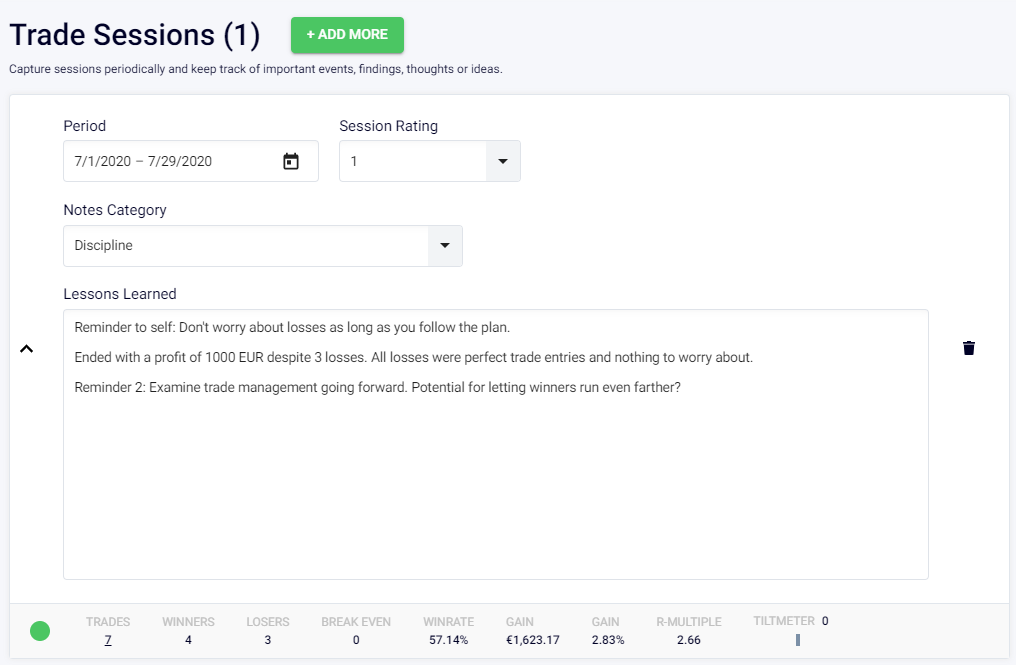The height and width of the screenshot is (665, 1016).
Task: Click the Tiltmeter value 0
Action: [825, 621]
